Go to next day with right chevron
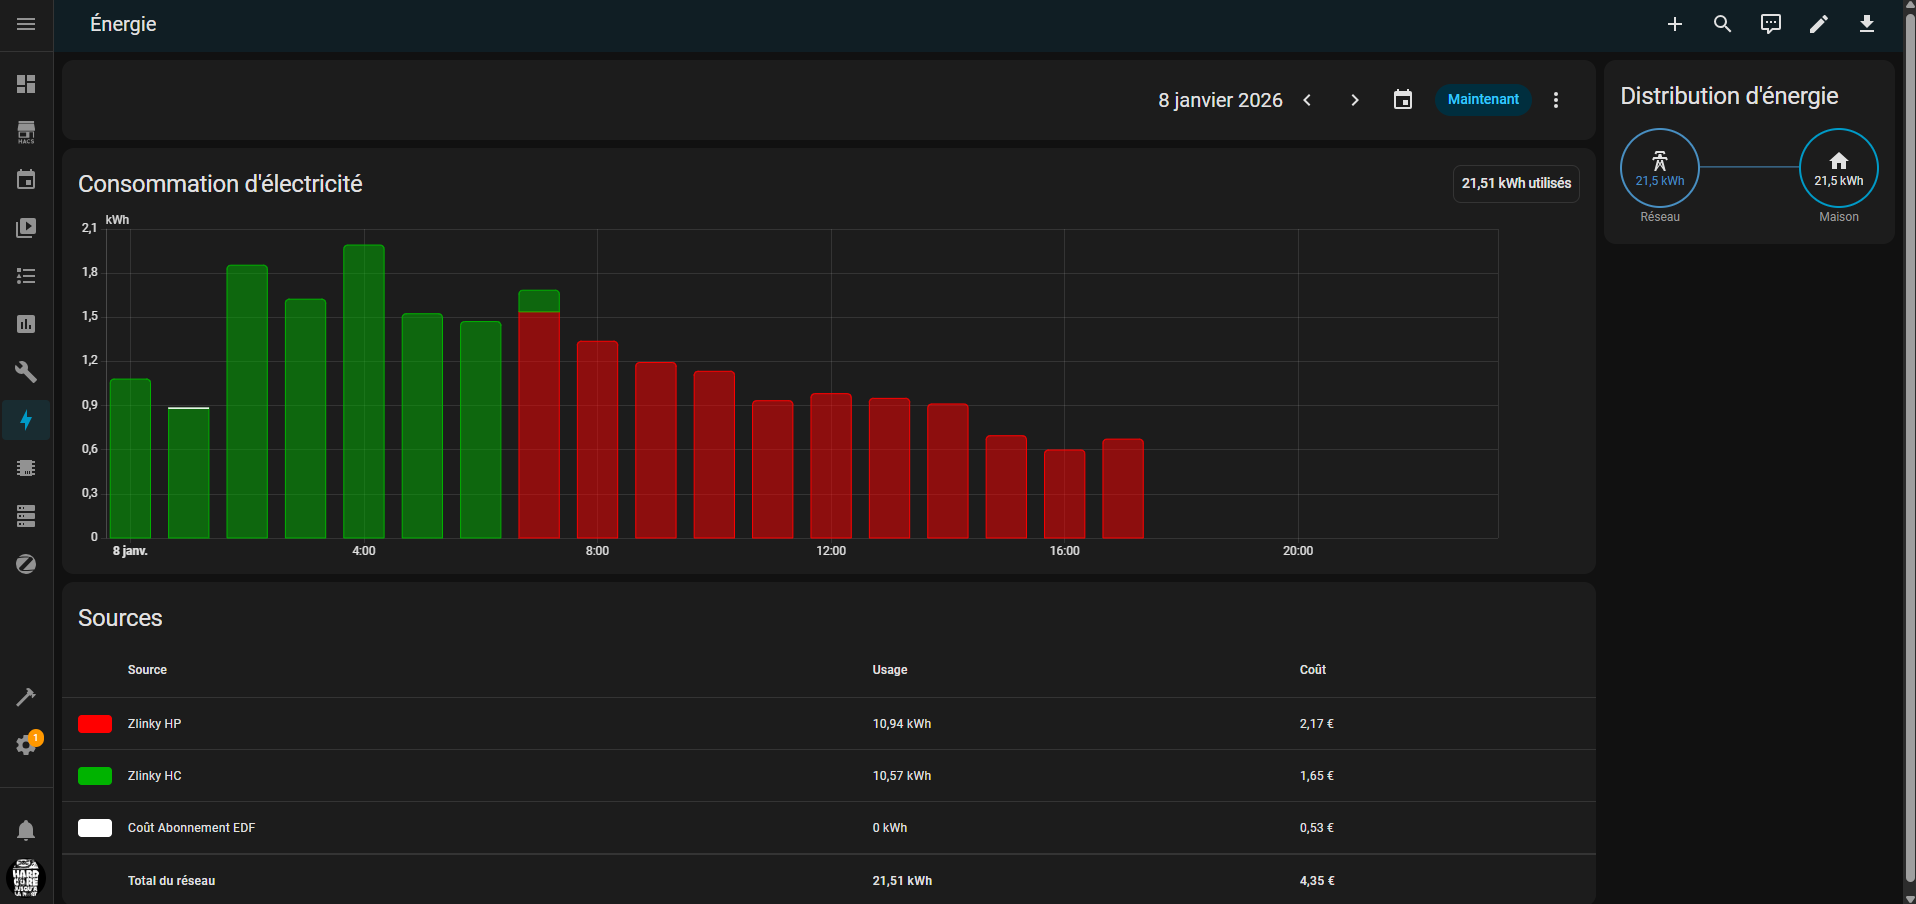Image resolution: width=1916 pixels, height=904 pixels. [1355, 100]
